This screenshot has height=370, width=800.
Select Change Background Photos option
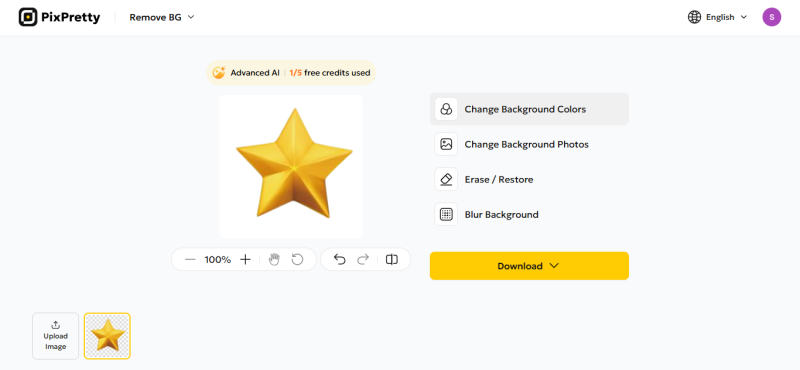click(x=529, y=144)
